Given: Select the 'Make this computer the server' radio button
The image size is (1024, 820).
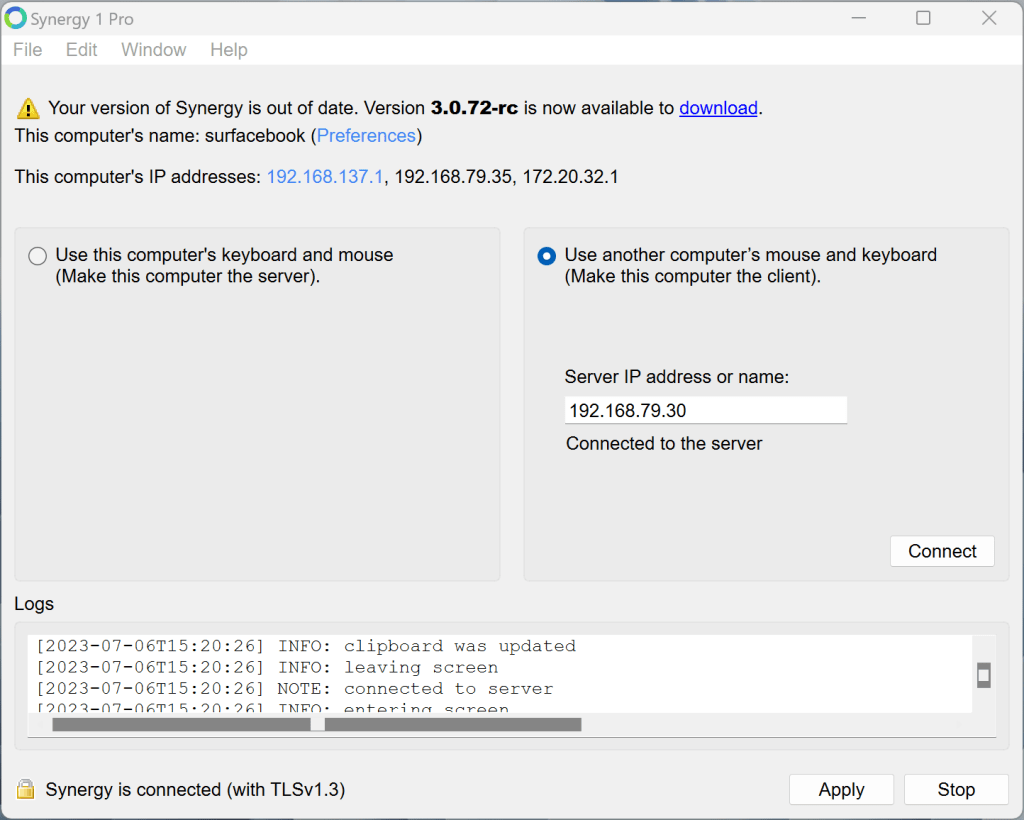Looking at the screenshot, I should coord(37,256).
